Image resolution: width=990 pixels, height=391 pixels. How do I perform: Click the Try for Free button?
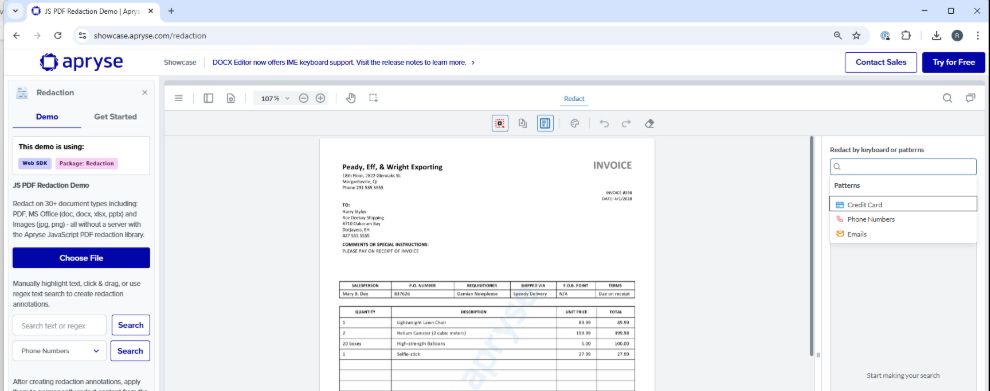coord(953,63)
